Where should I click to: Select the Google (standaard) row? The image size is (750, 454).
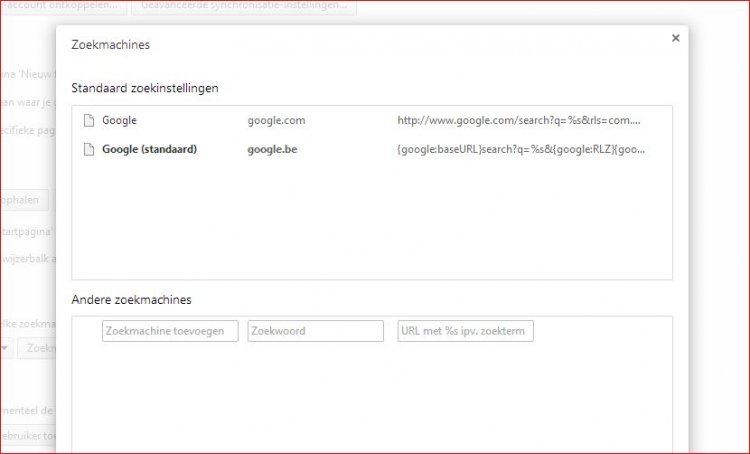click(x=372, y=149)
